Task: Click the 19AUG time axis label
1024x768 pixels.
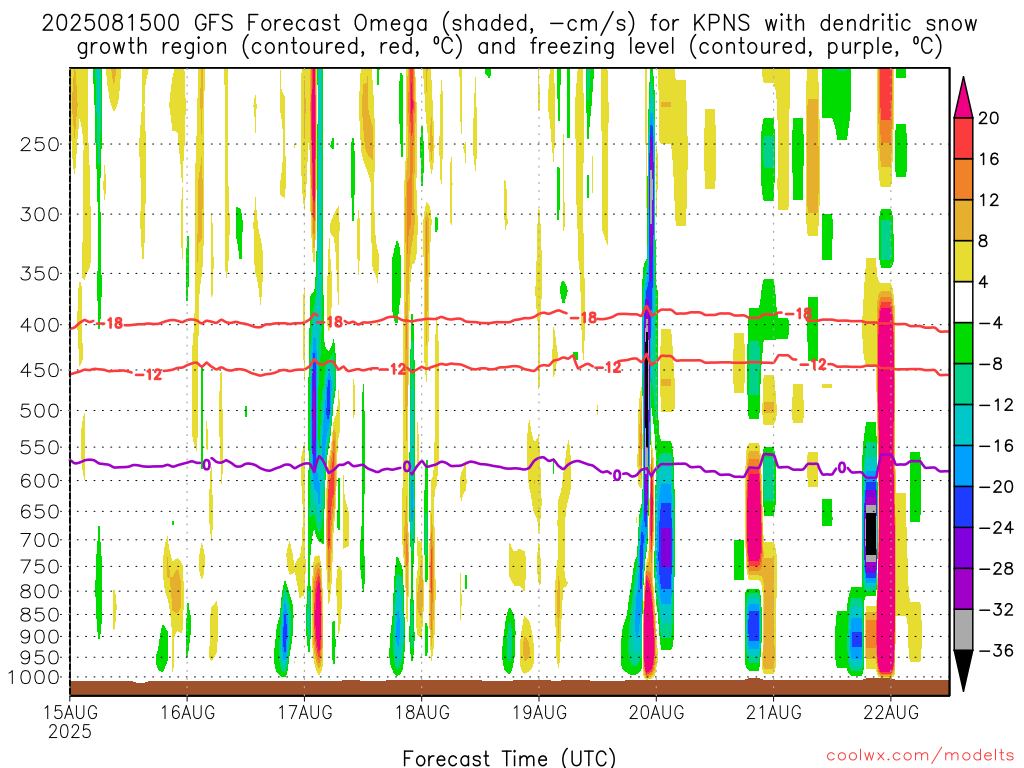Action: [x=539, y=712]
